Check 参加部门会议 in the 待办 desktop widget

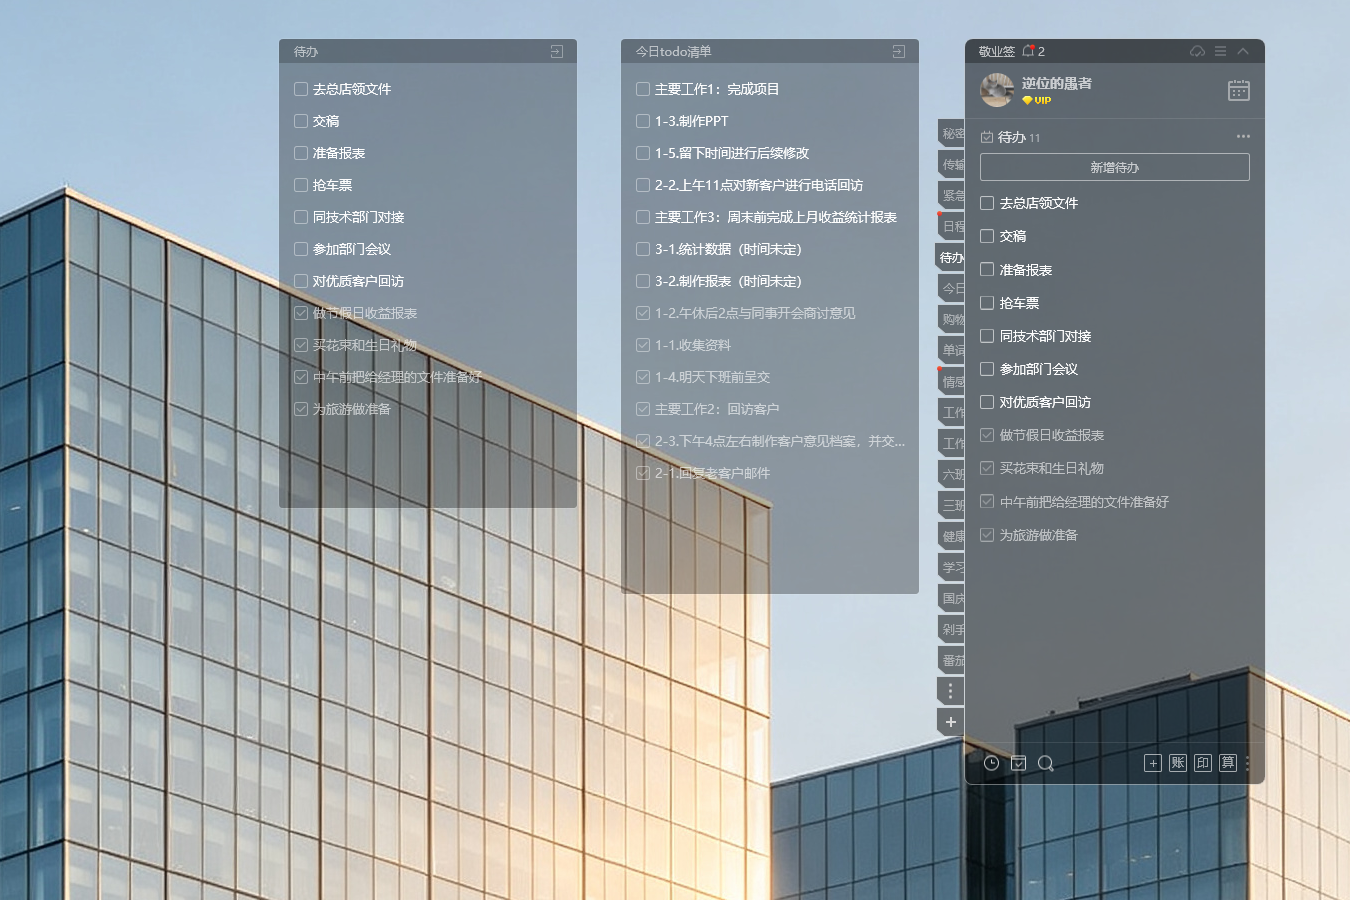point(301,249)
